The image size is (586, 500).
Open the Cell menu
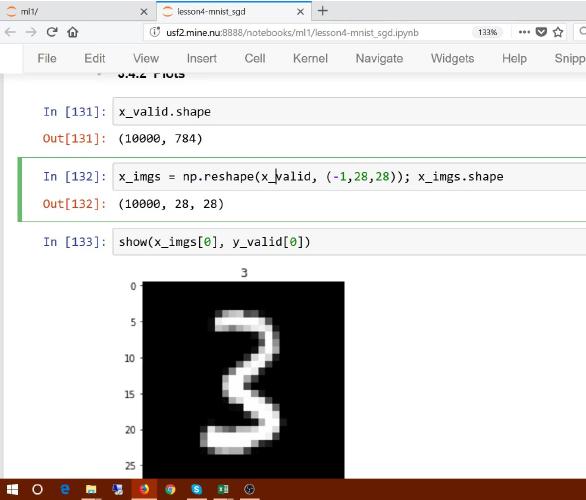coord(255,58)
